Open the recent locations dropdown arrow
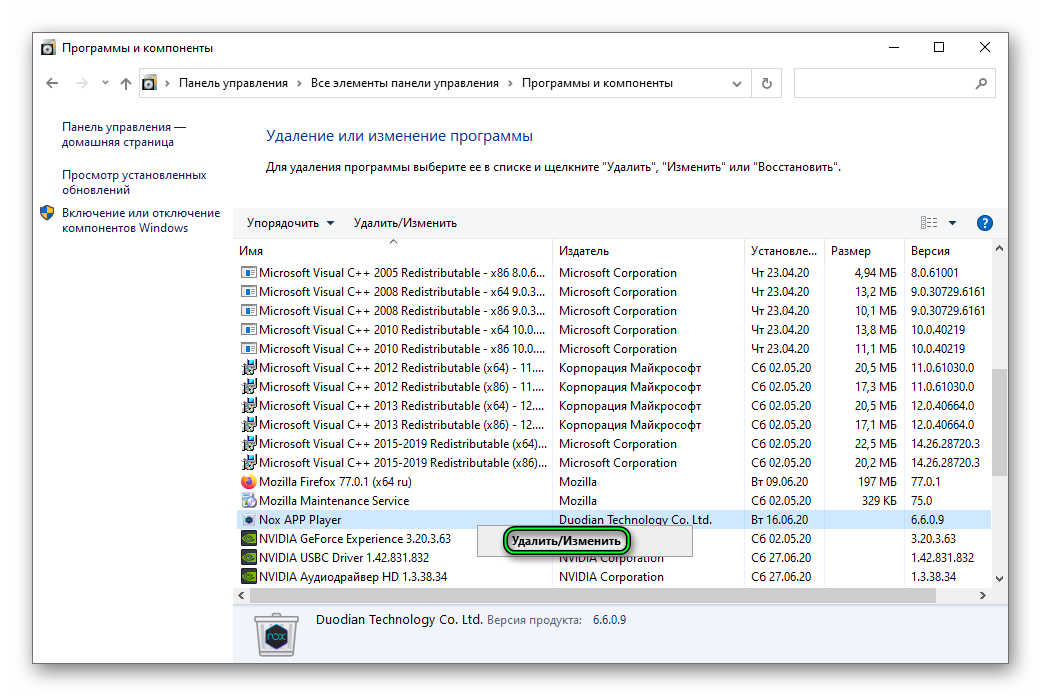Image resolution: width=1041 pixels, height=696 pixels. pos(105,83)
